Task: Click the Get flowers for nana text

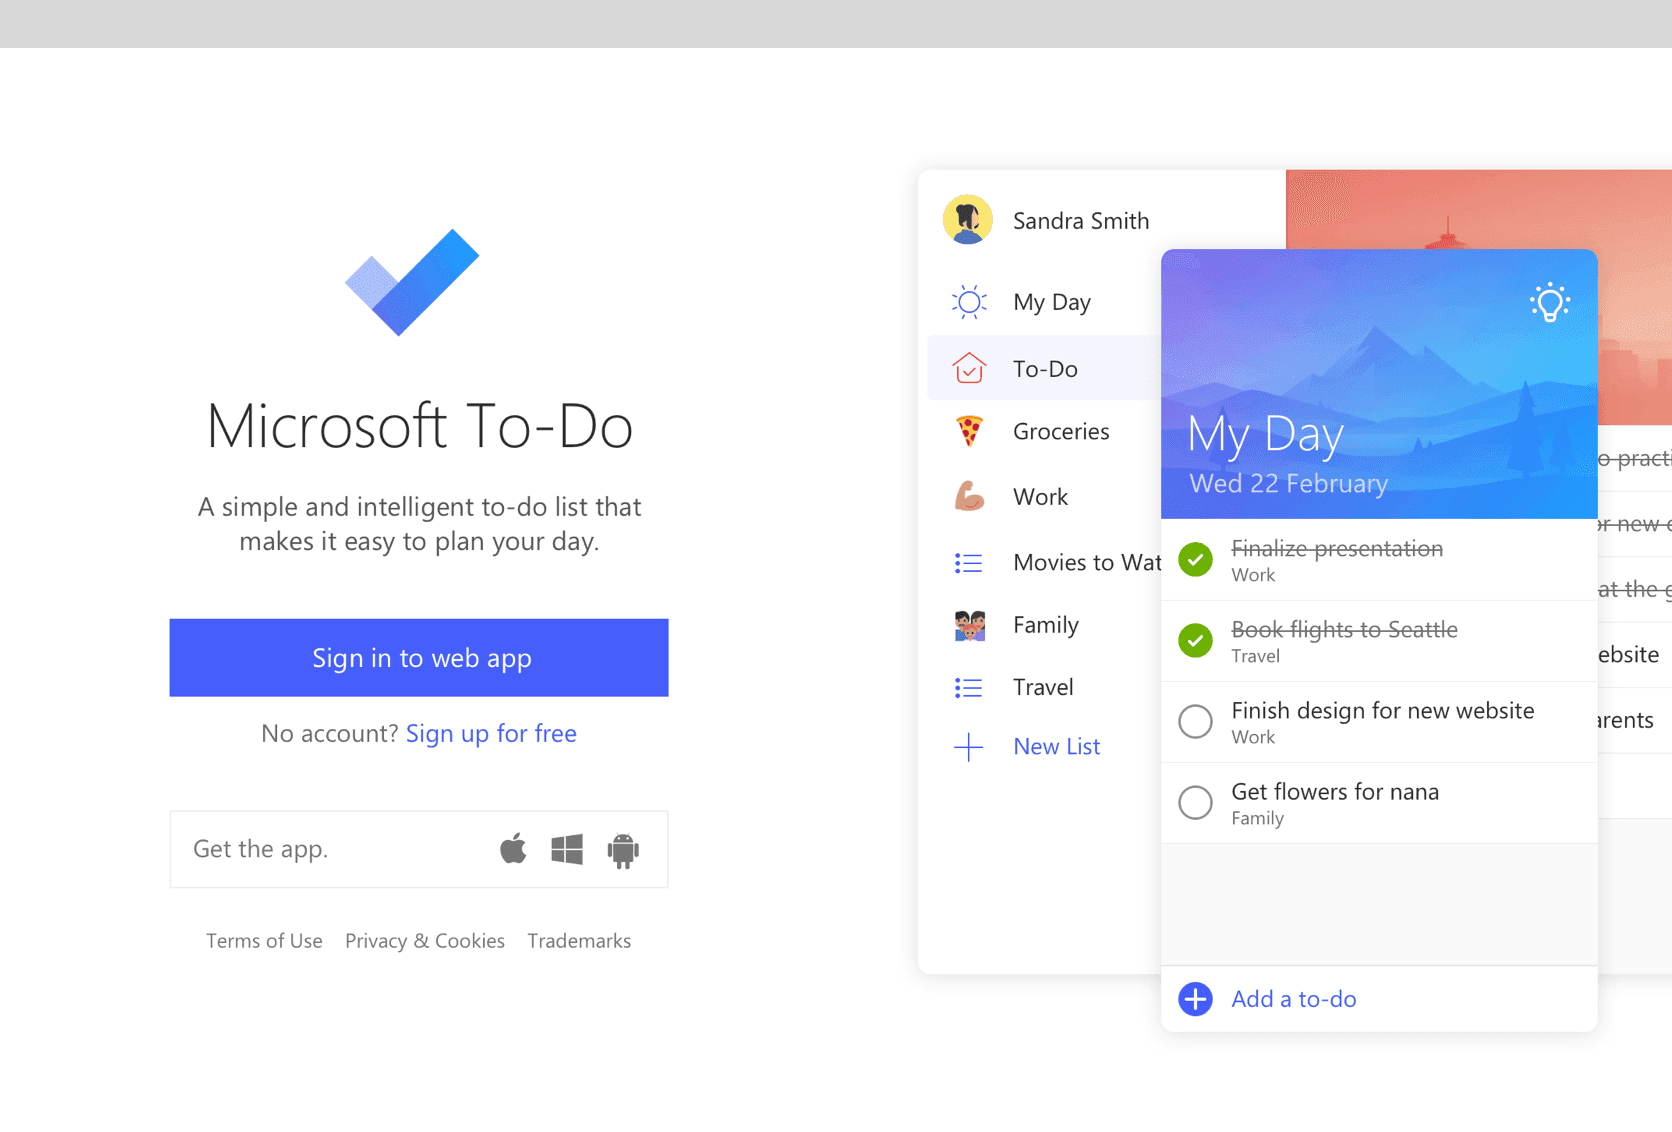Action: click(1335, 792)
